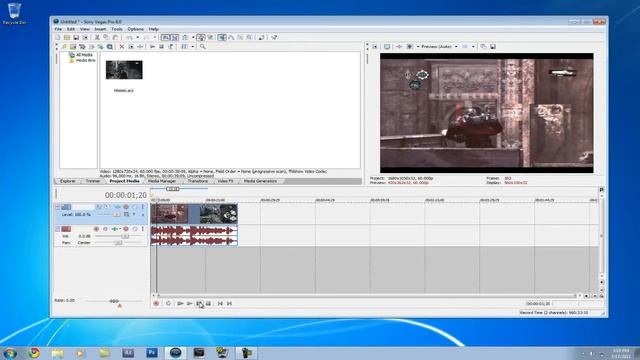Click the Save project icon
Viewport: 640px width, 360px height.
click(76, 38)
